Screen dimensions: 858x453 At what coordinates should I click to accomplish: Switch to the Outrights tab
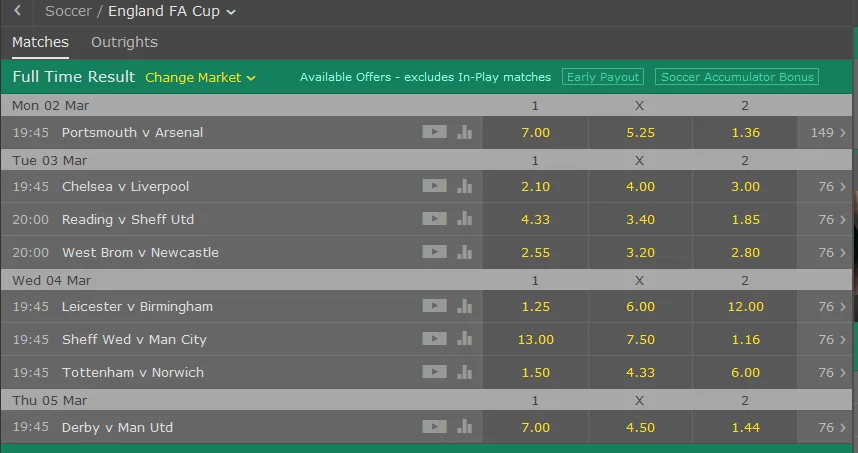coord(124,42)
